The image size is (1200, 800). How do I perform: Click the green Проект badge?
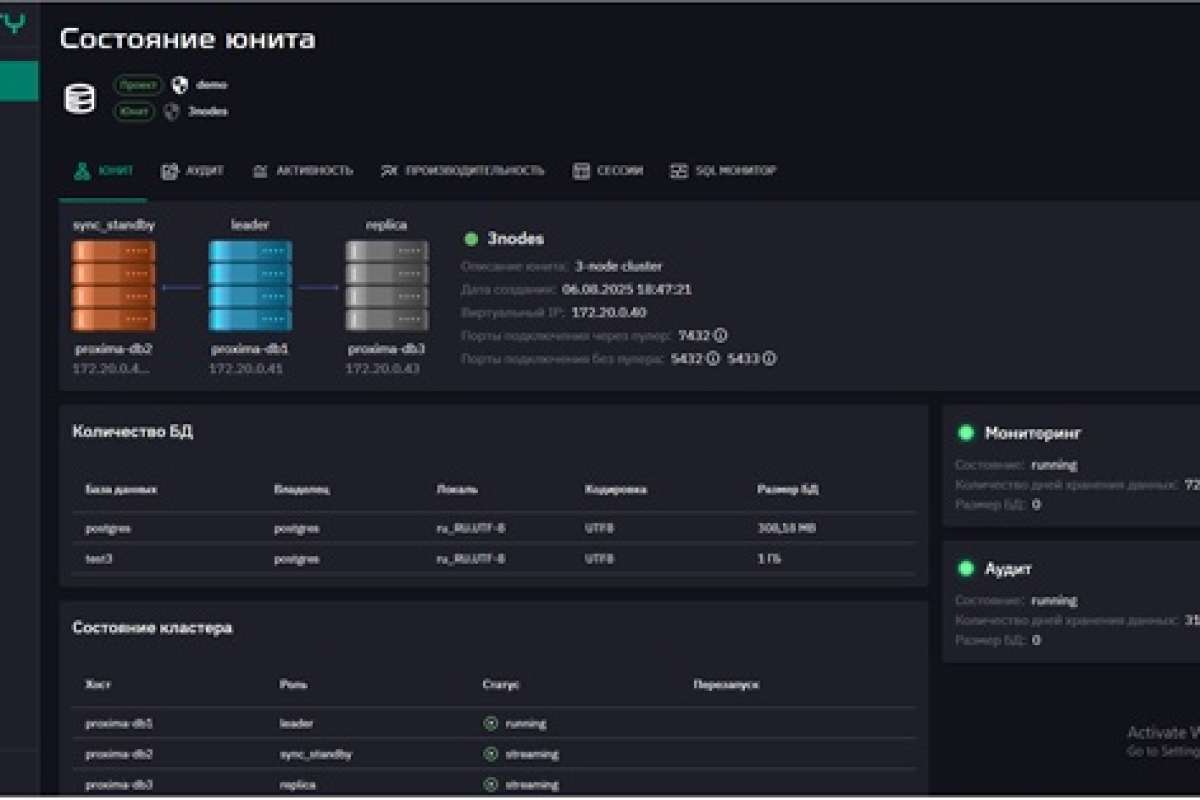[x=138, y=85]
